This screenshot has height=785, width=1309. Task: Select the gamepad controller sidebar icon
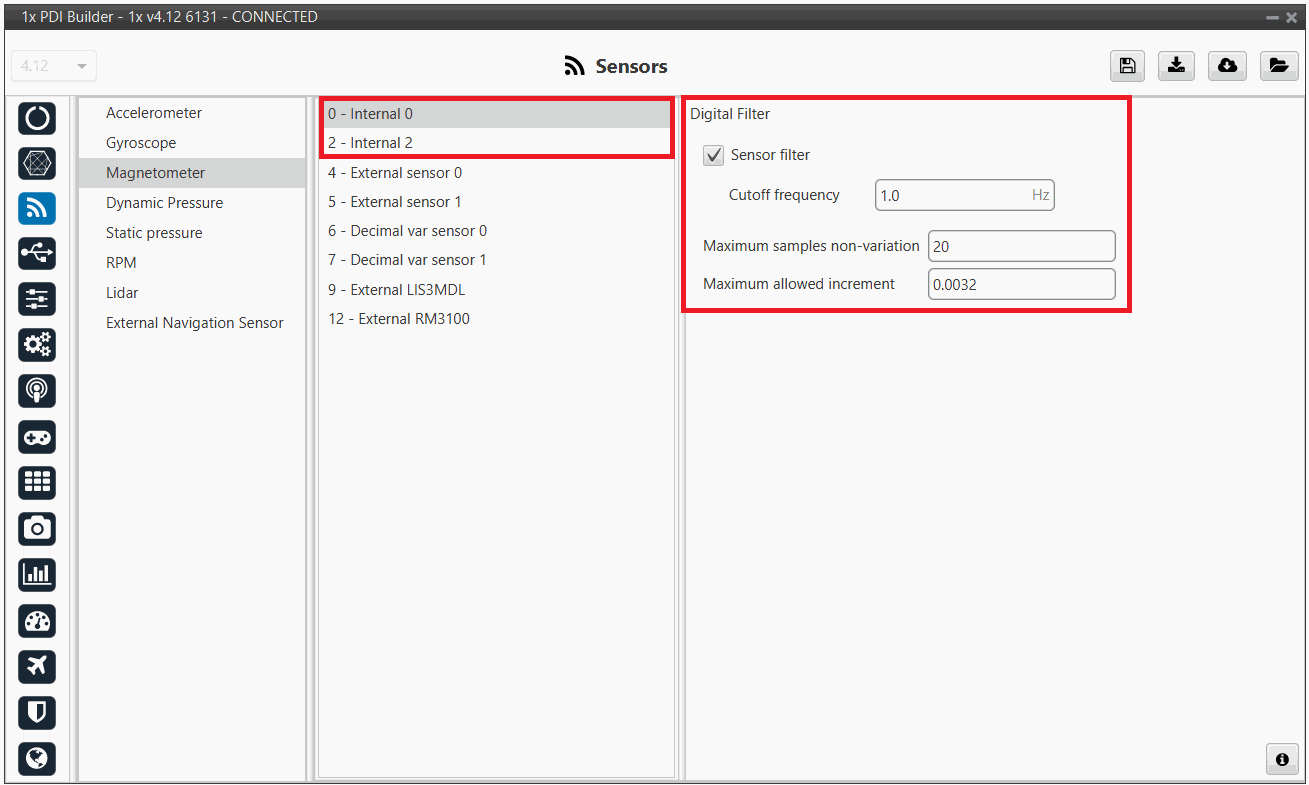point(37,437)
